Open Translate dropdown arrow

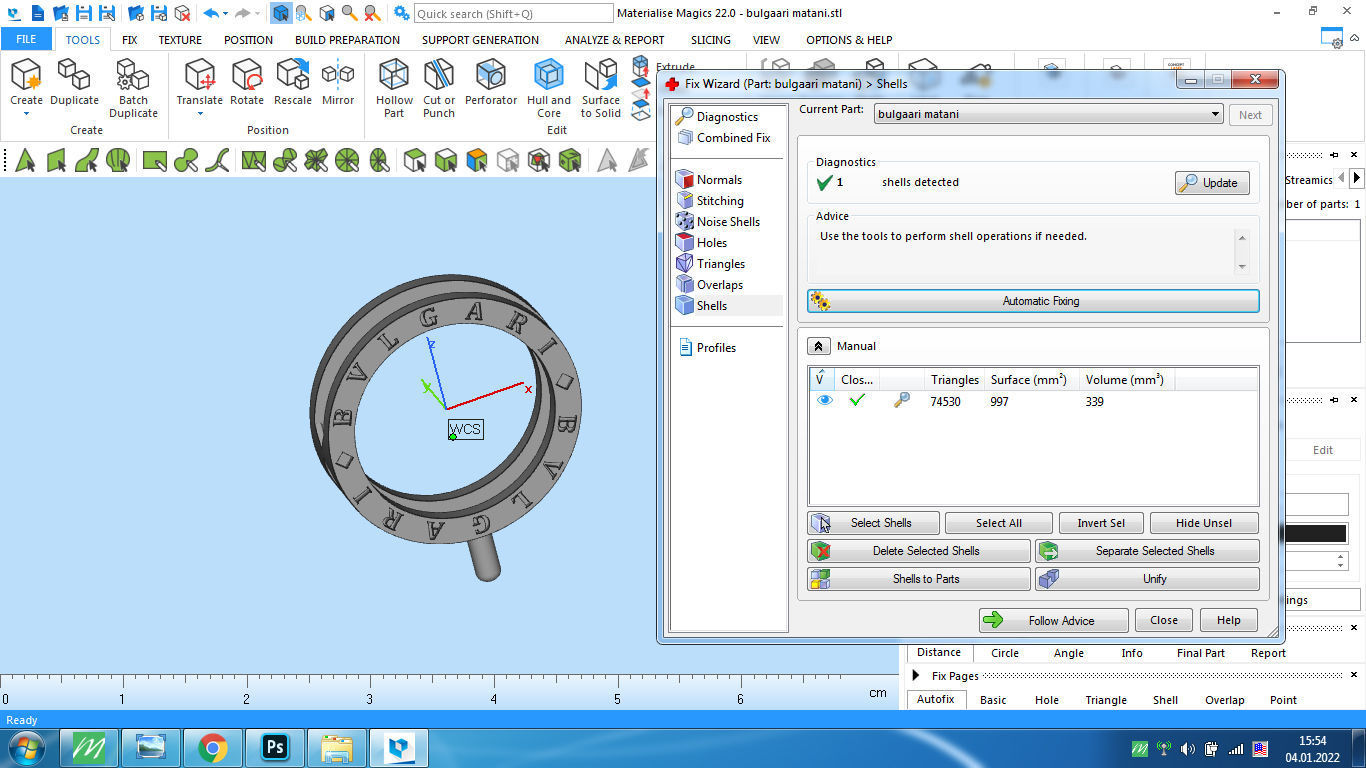200,114
